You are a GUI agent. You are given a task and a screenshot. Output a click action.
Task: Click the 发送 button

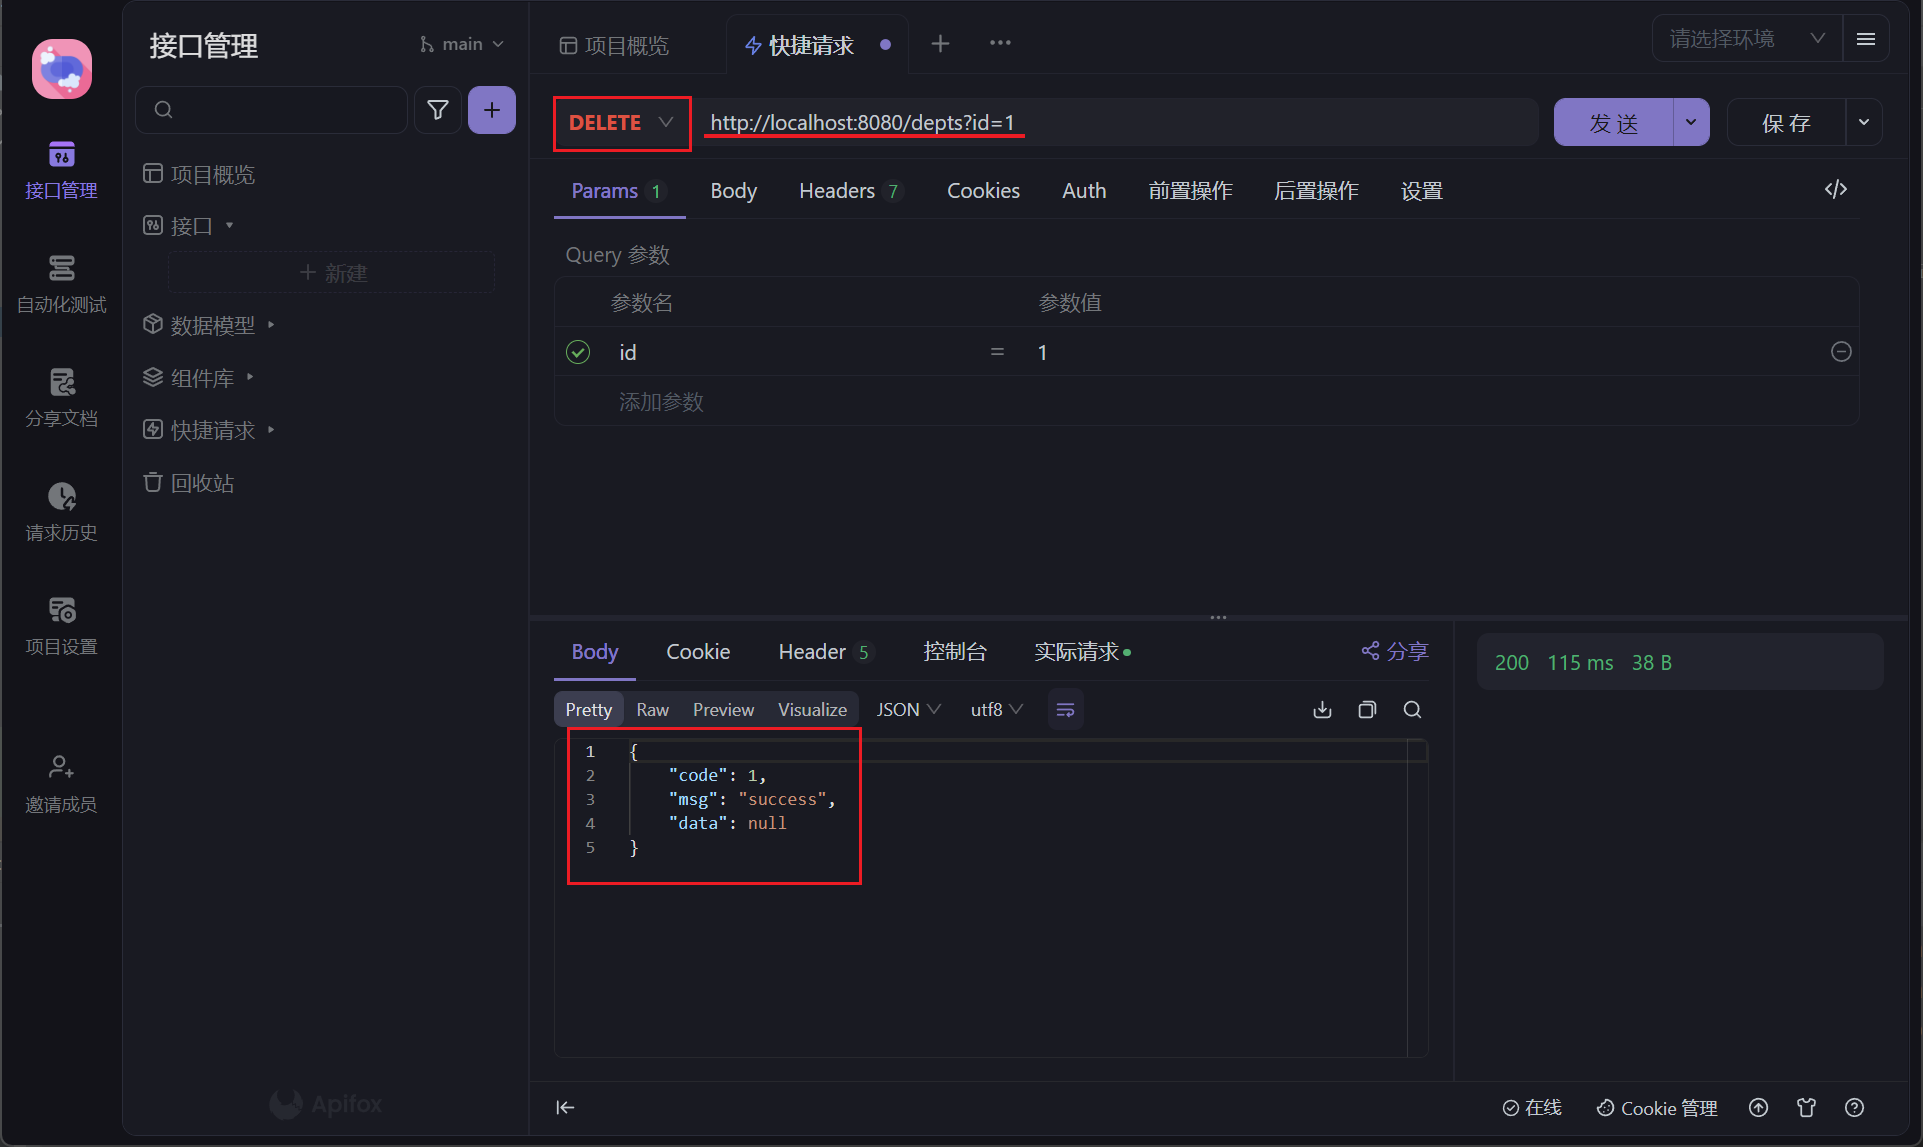pyautogui.click(x=1613, y=123)
